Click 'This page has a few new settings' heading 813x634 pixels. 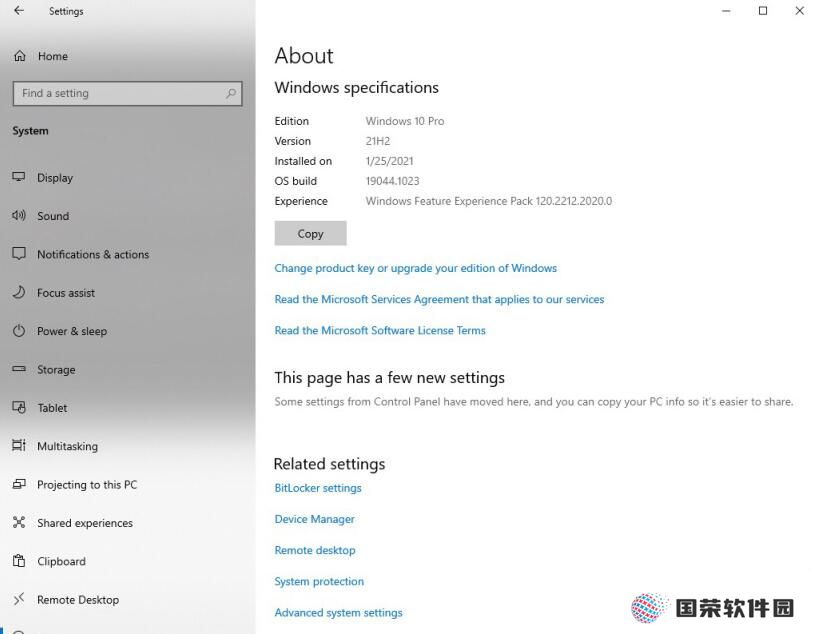point(389,378)
